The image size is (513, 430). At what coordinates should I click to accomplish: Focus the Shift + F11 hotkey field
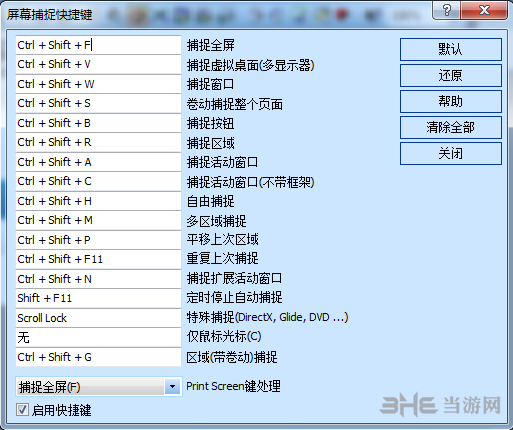coord(98,298)
